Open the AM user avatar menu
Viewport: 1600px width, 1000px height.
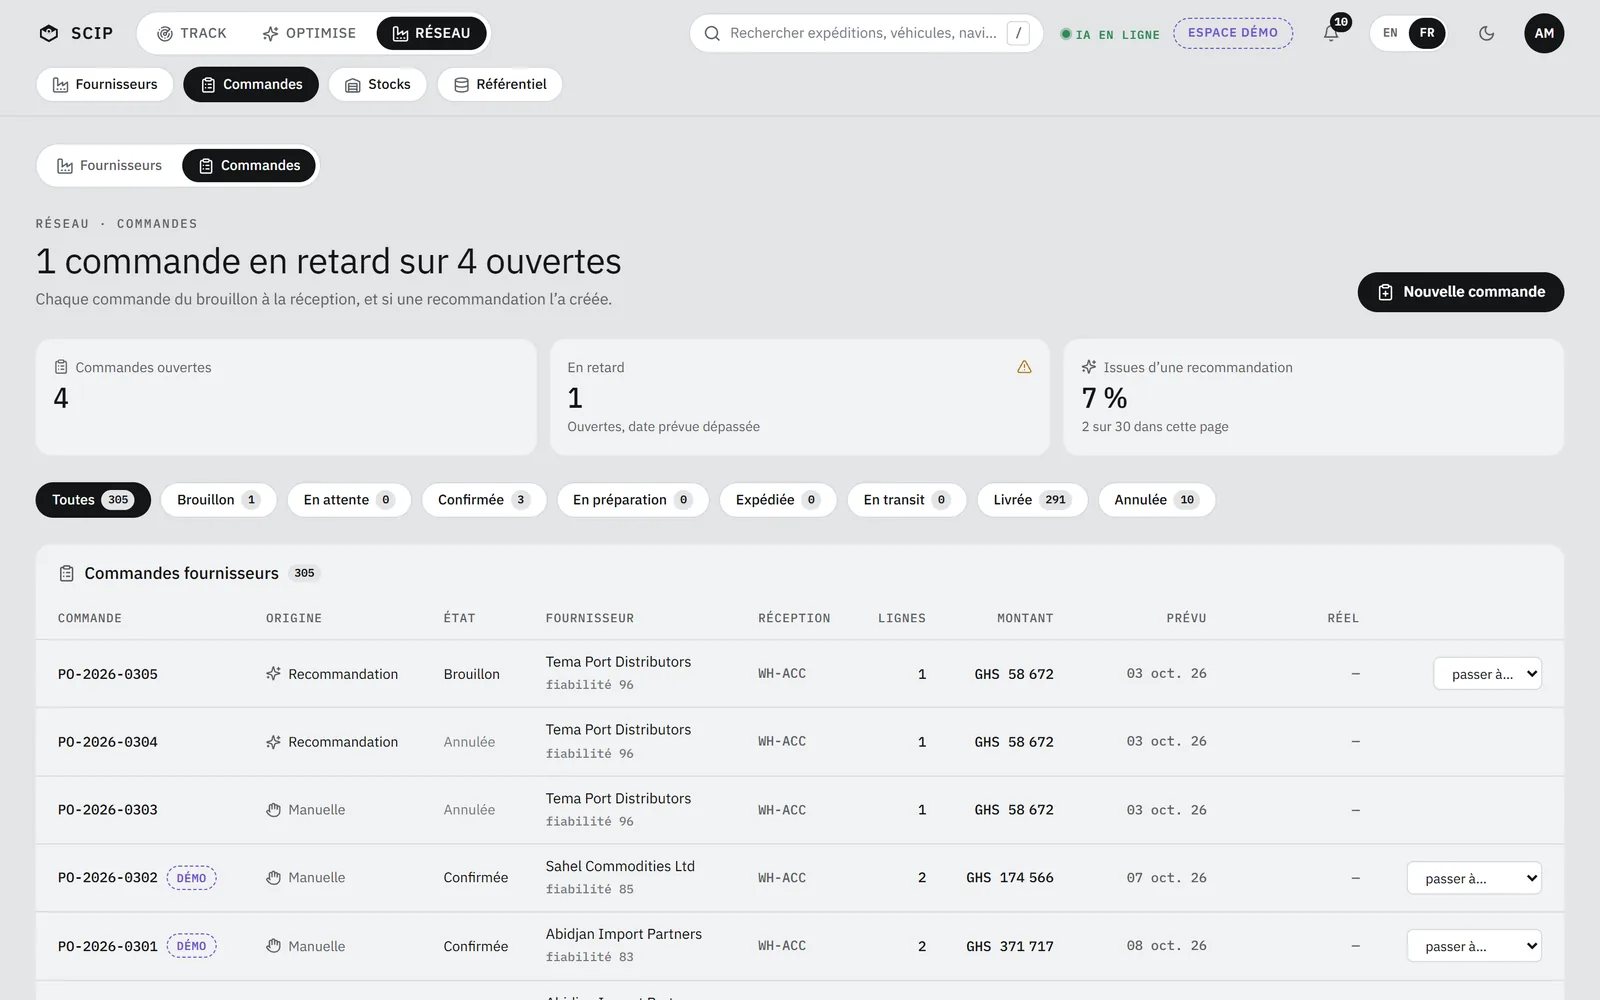tap(1544, 33)
